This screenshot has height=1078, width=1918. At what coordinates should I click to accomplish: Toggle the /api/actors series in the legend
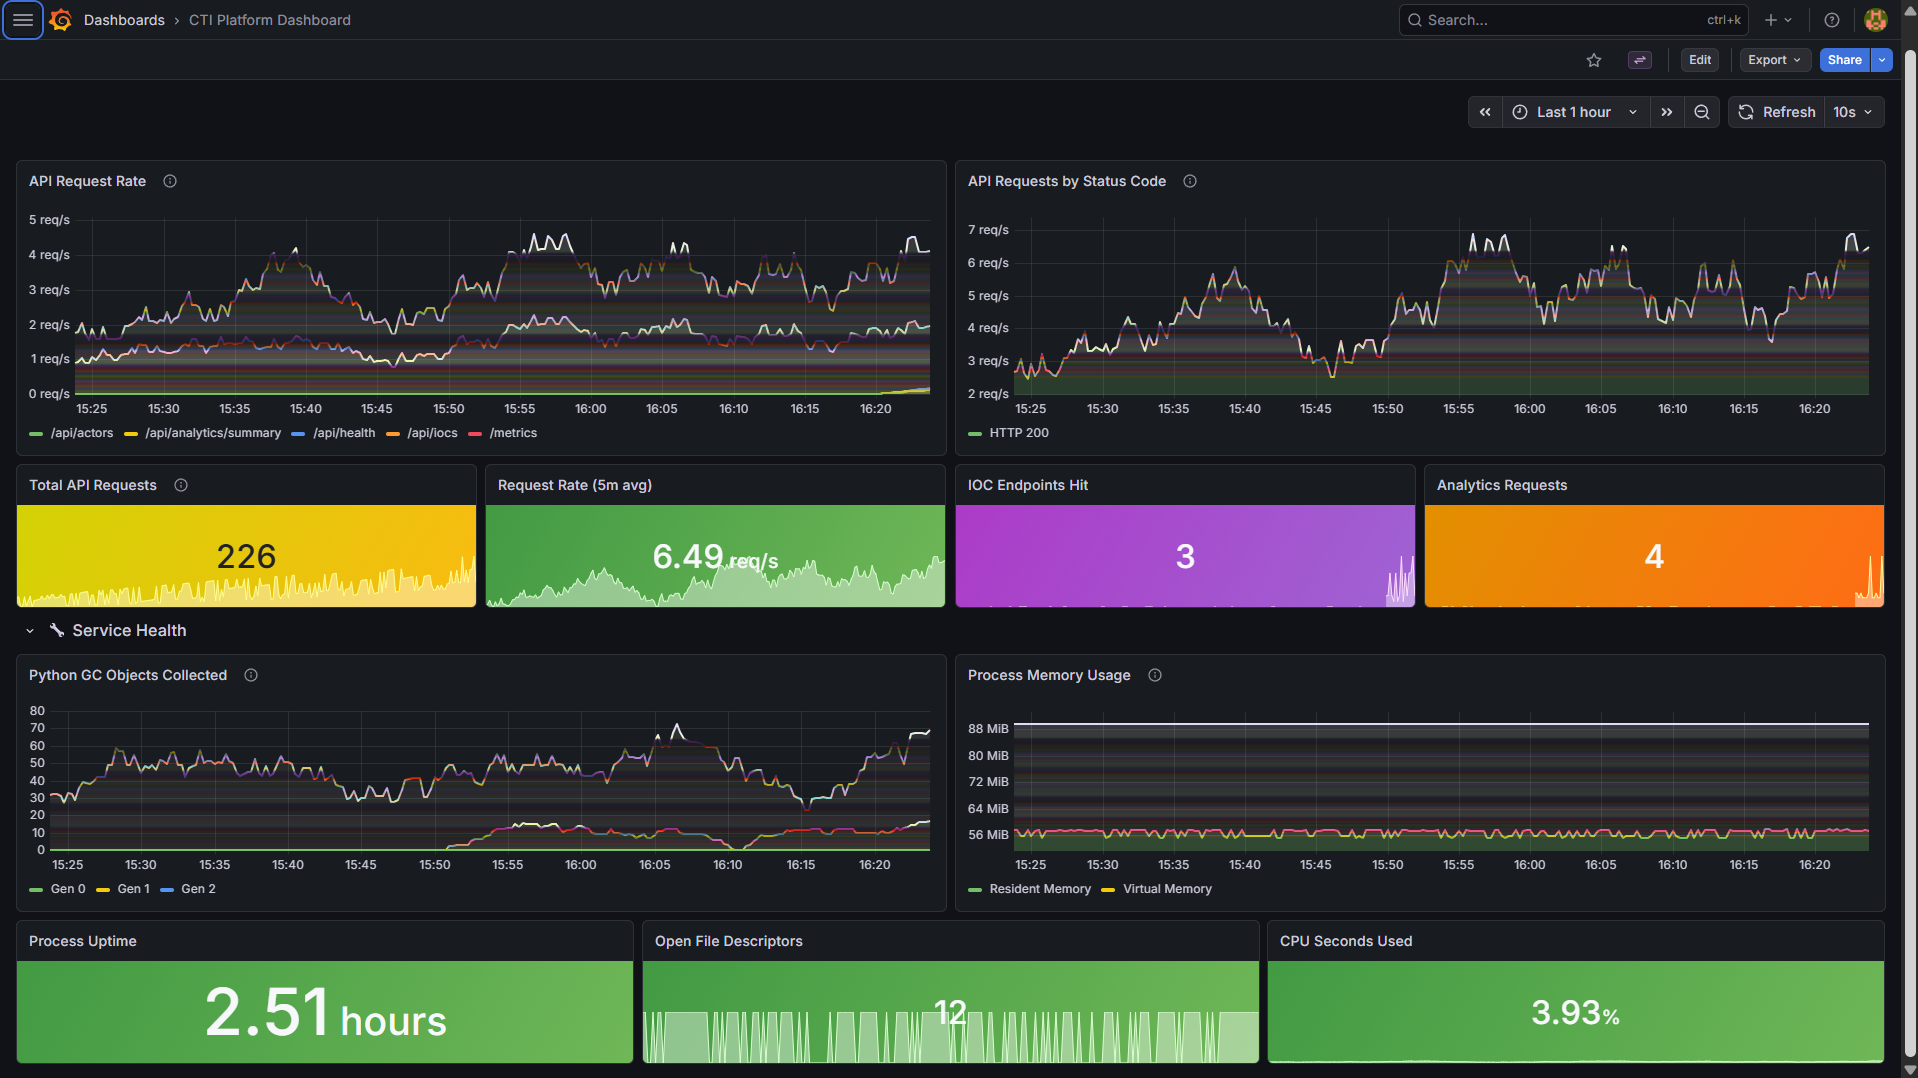click(x=82, y=433)
